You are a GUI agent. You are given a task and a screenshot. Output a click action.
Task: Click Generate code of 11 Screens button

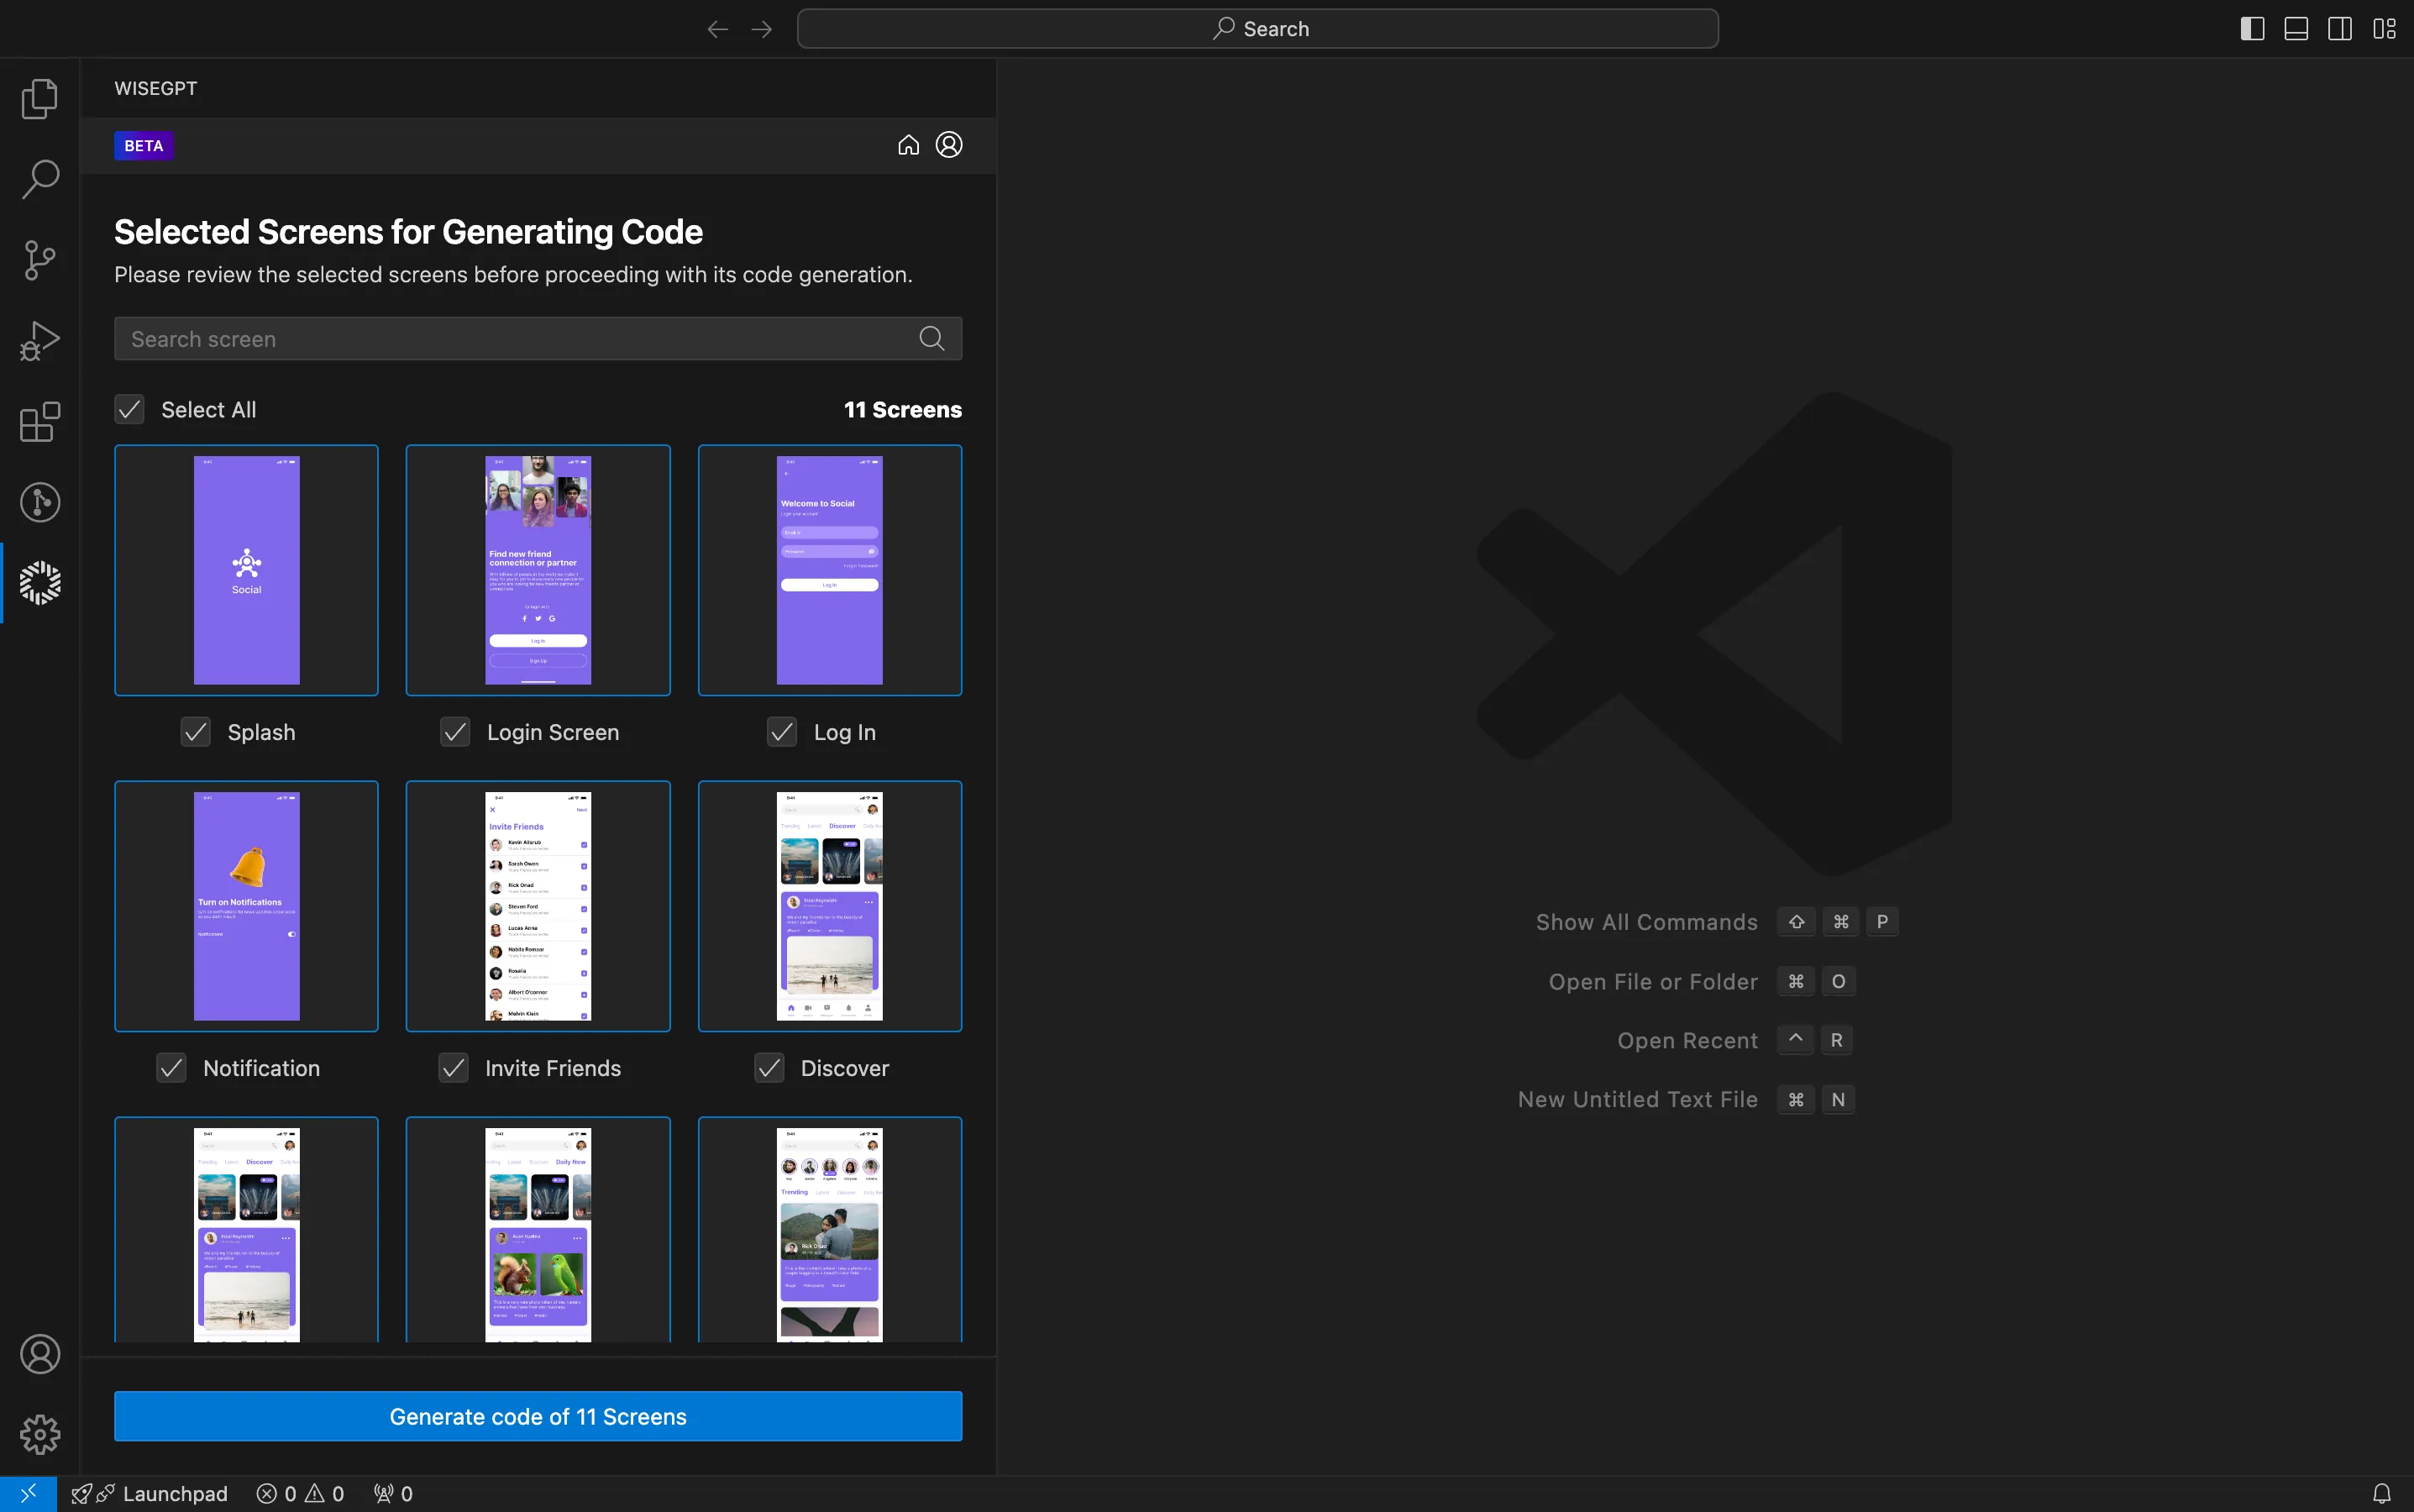click(x=538, y=1415)
